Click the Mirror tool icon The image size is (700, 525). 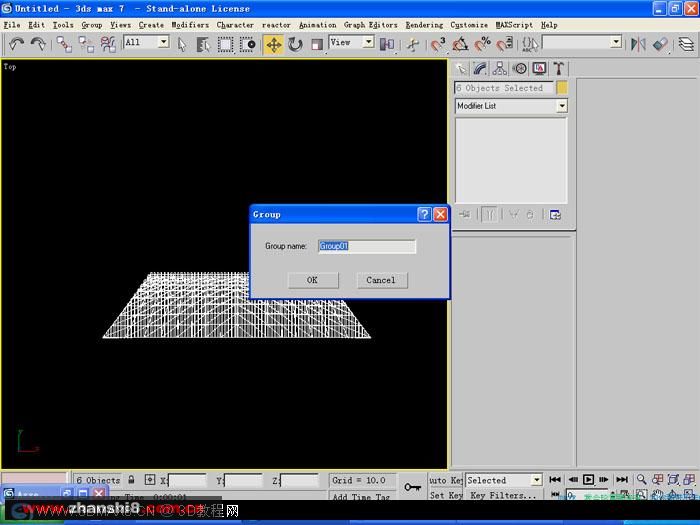(x=638, y=45)
